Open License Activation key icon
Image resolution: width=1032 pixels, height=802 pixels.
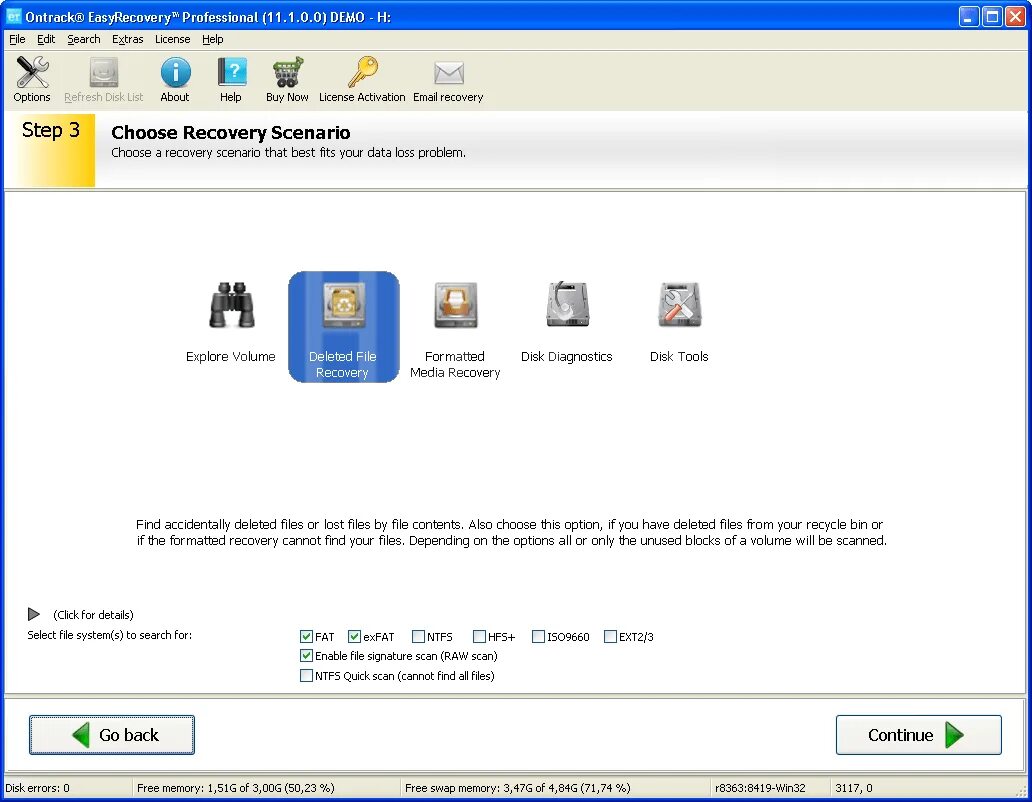[362, 80]
